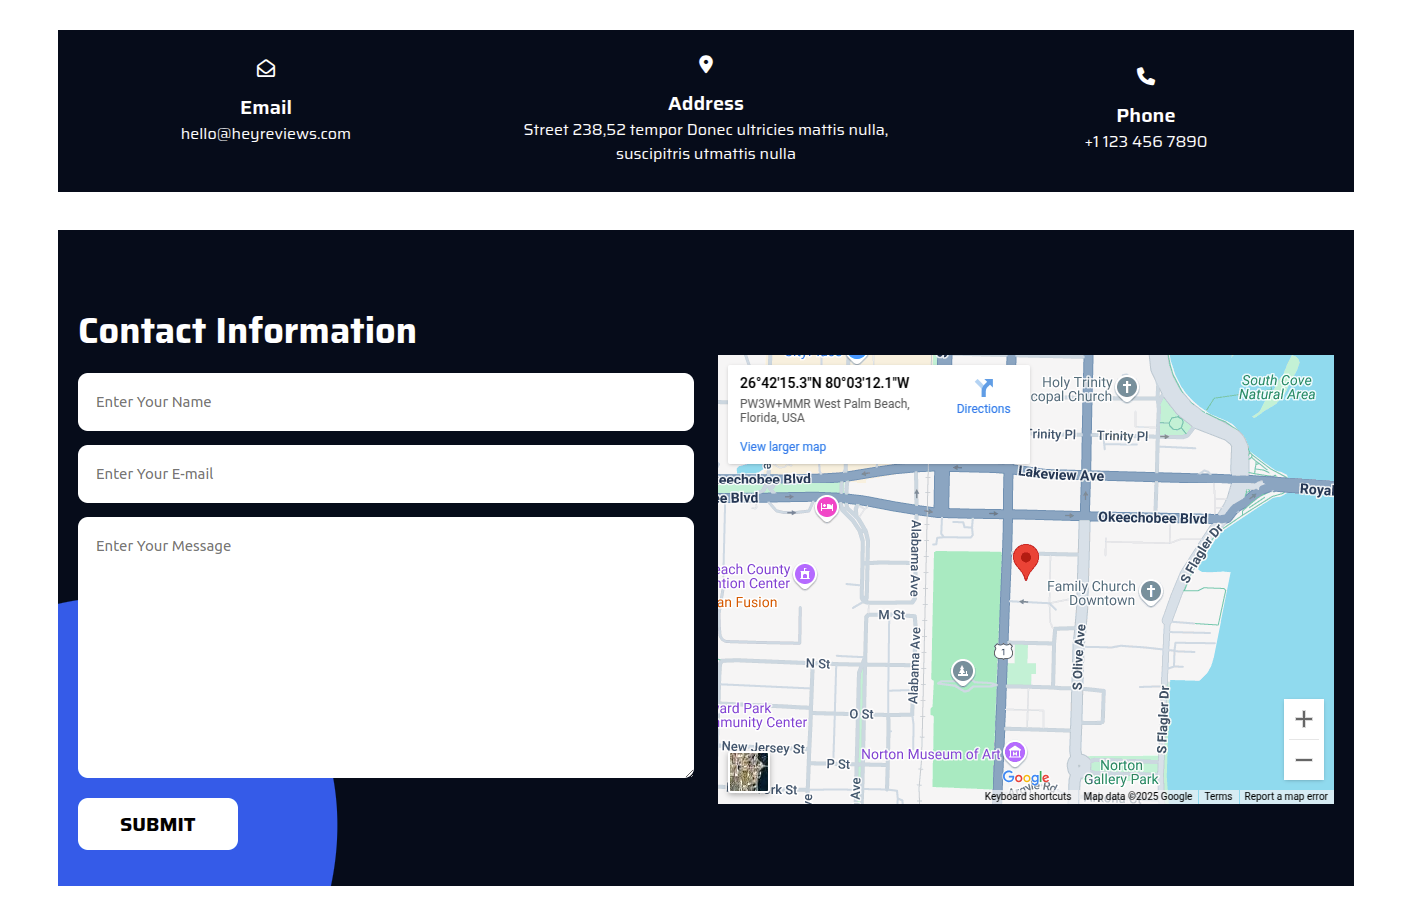Zoom in the map with plus button
1428x915 pixels.
1304,719
